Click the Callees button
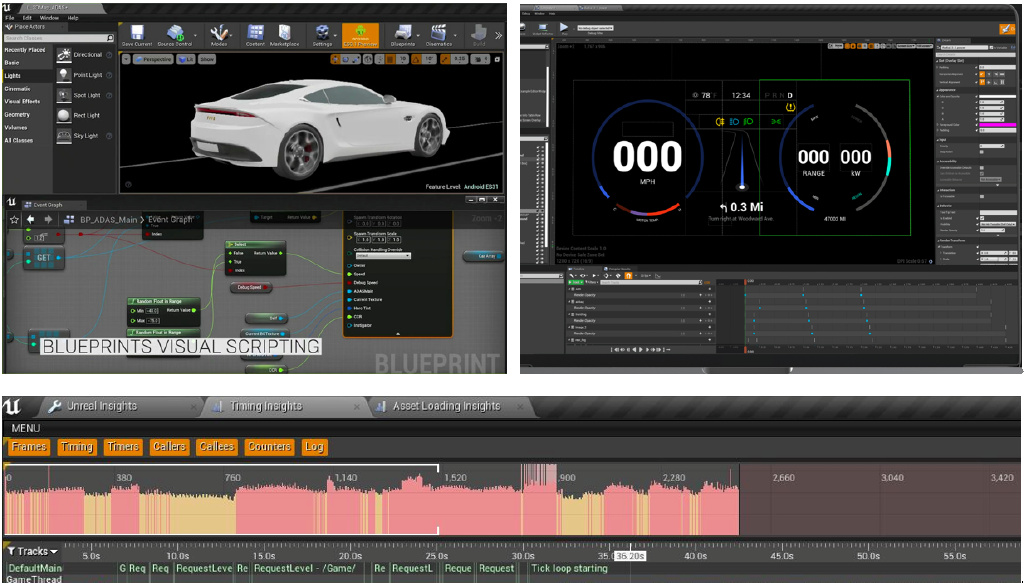Screen dimensions: 1024x583 pyautogui.click(x=216, y=447)
